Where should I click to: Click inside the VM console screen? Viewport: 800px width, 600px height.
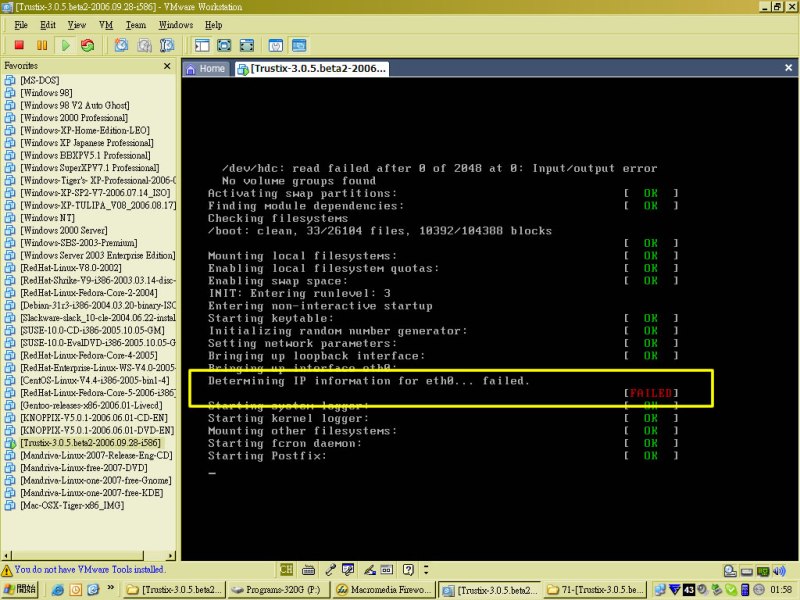[490, 318]
